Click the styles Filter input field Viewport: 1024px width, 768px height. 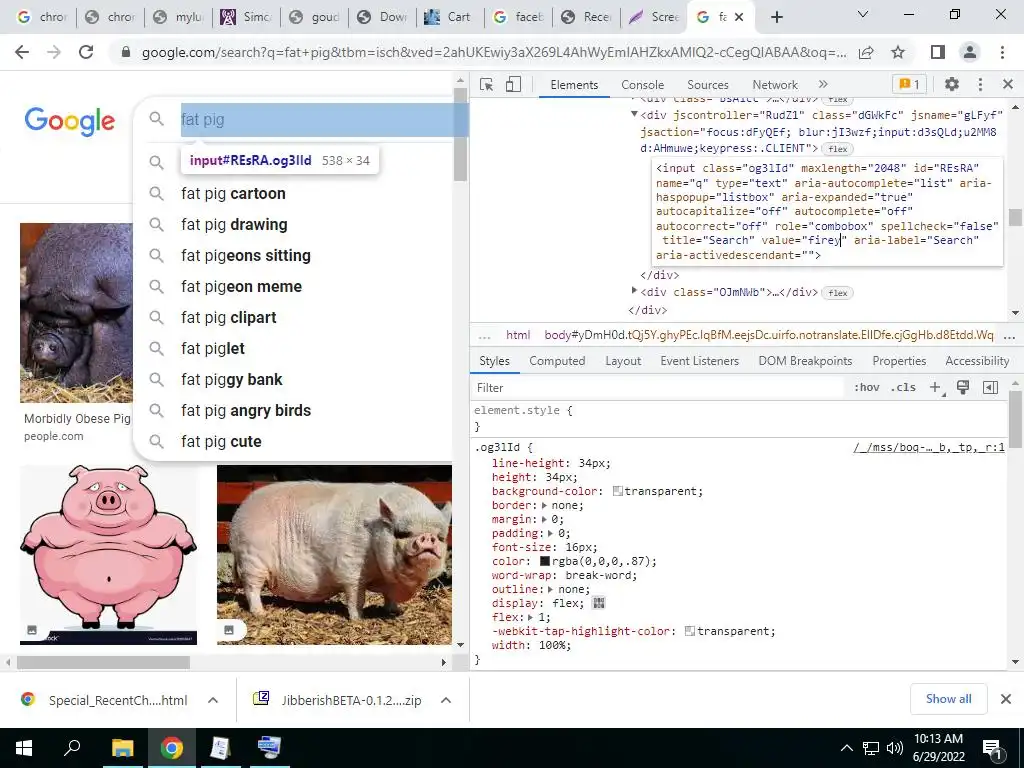click(x=656, y=388)
